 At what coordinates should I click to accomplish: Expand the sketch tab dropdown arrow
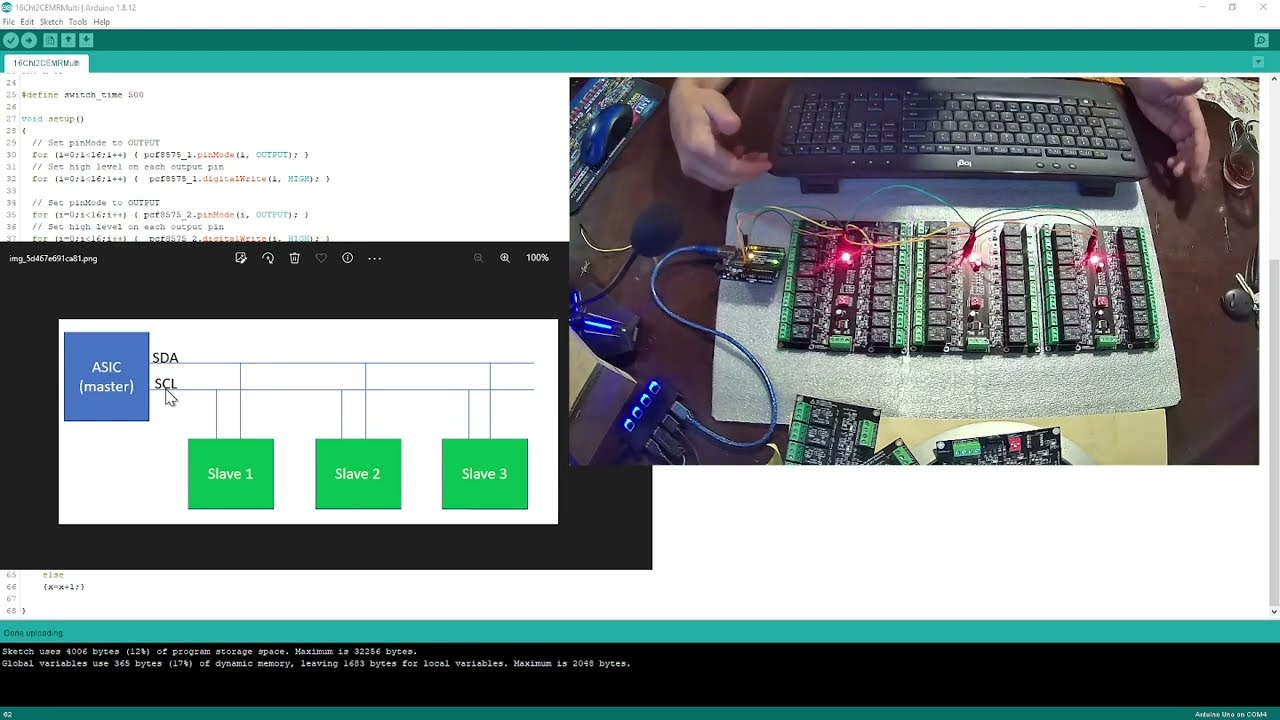(1258, 62)
